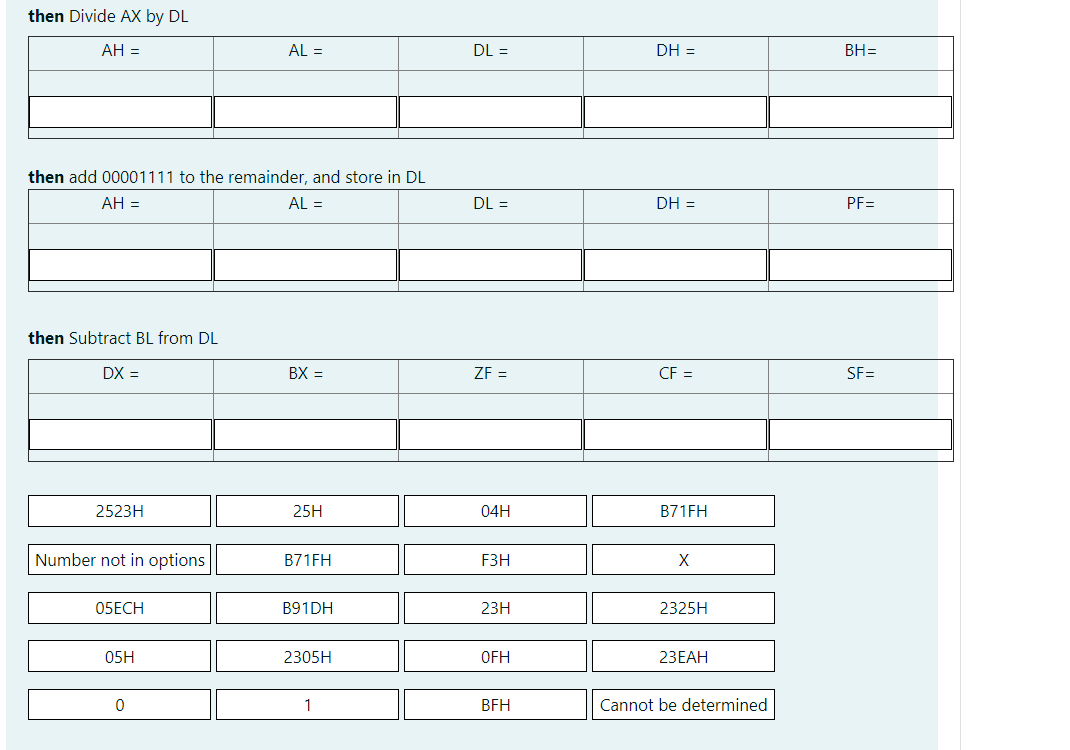Select the B91DH answer

(x=307, y=607)
